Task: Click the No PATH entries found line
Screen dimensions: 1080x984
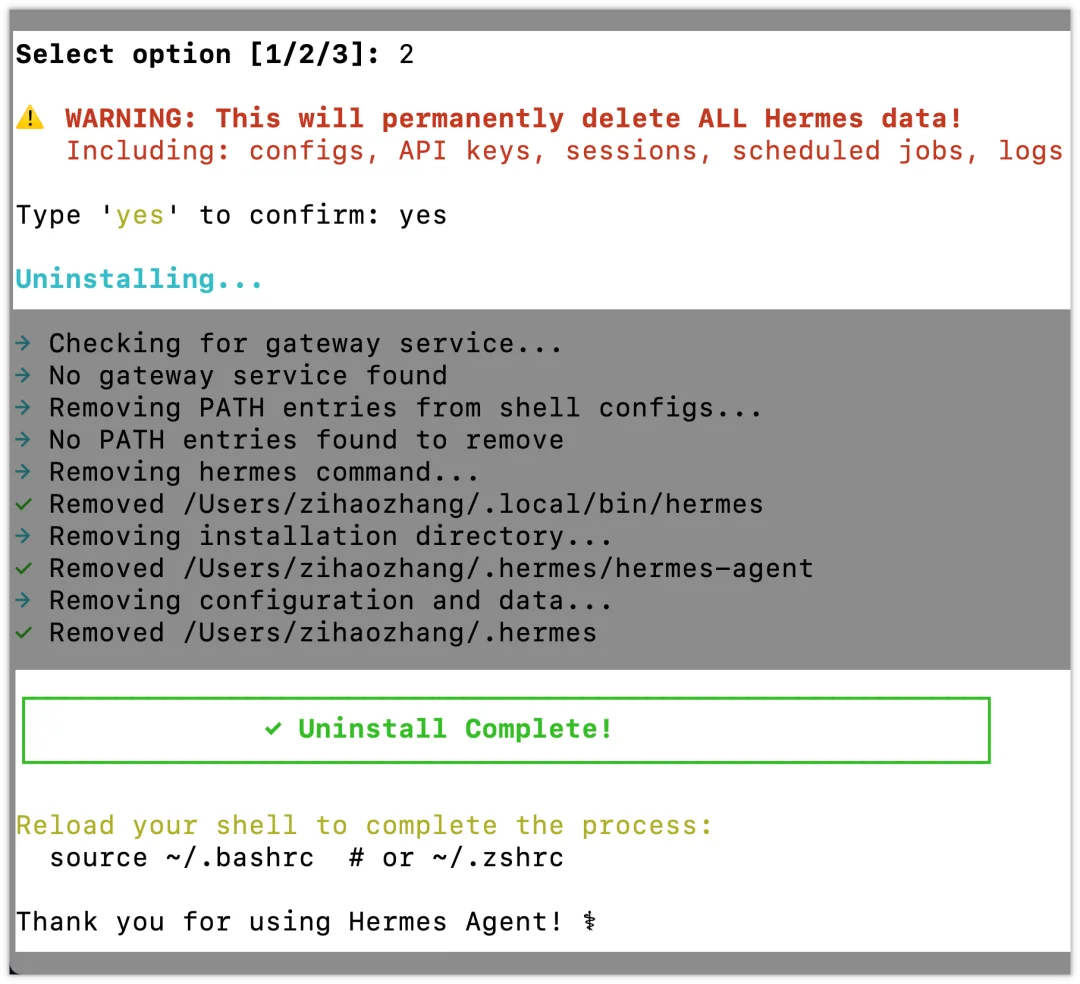Action: click(306, 440)
